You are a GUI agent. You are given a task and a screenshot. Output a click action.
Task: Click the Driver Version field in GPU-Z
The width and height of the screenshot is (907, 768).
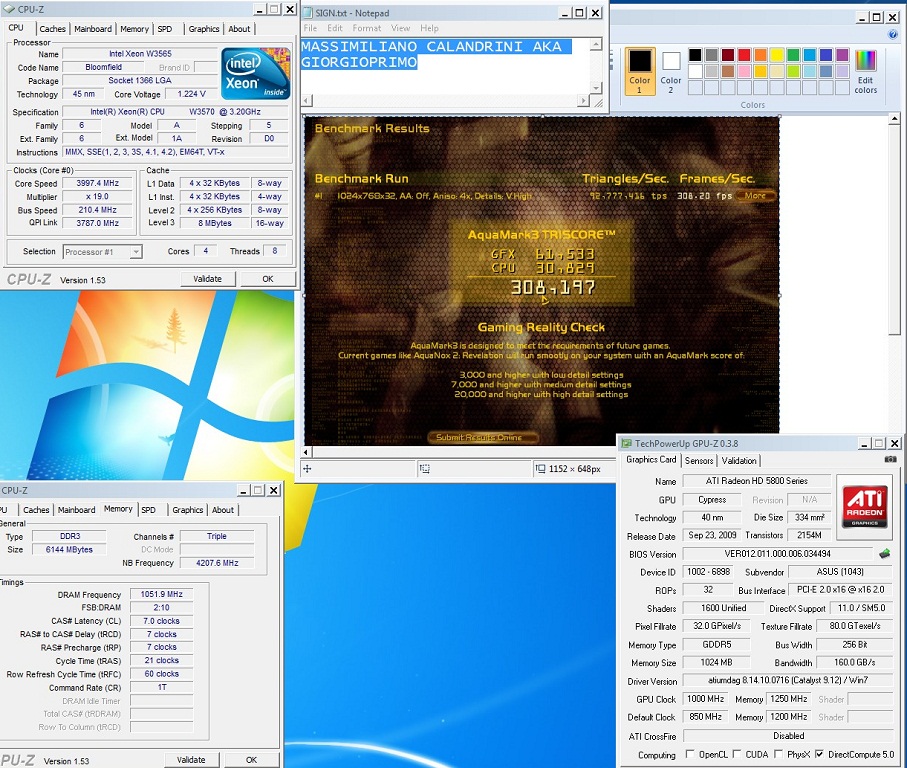[788, 681]
